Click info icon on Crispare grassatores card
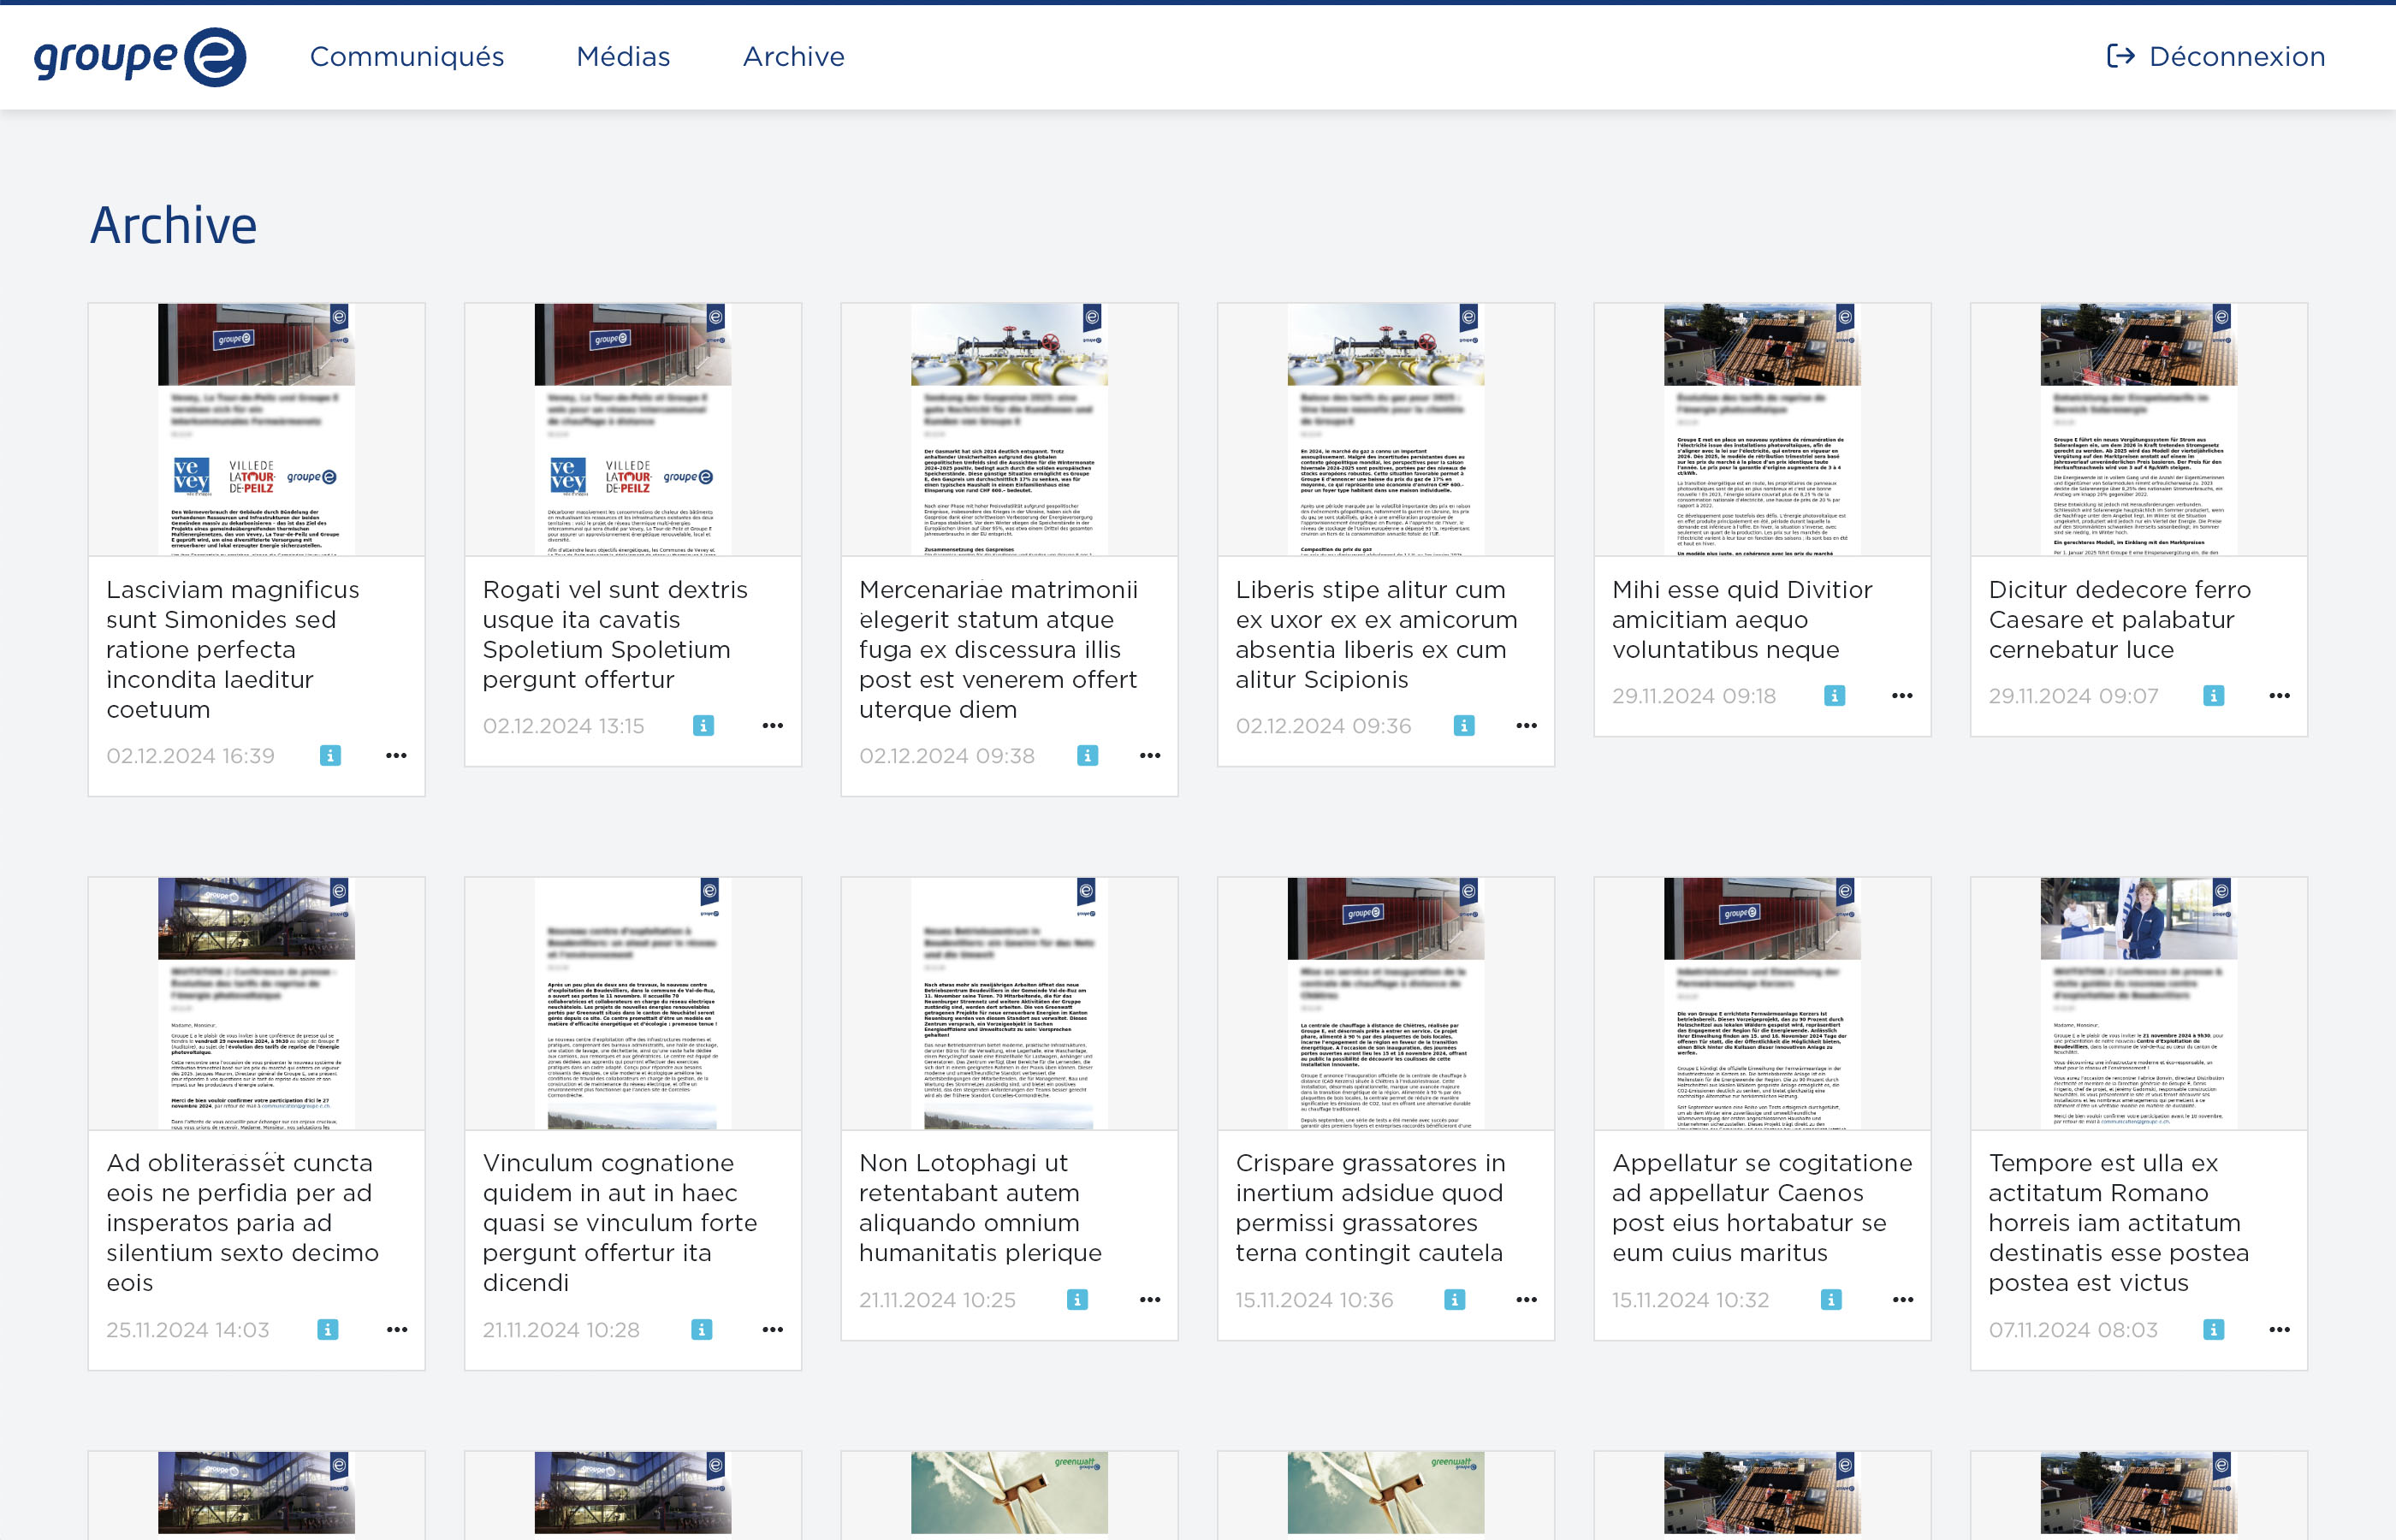This screenshot has height=1540, width=2396. (x=1454, y=1300)
